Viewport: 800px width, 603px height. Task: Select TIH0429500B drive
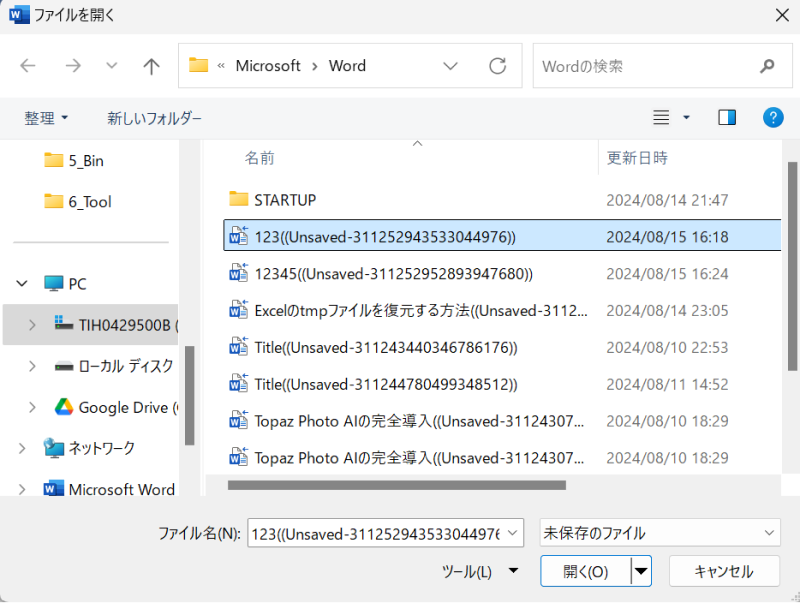coord(116,325)
